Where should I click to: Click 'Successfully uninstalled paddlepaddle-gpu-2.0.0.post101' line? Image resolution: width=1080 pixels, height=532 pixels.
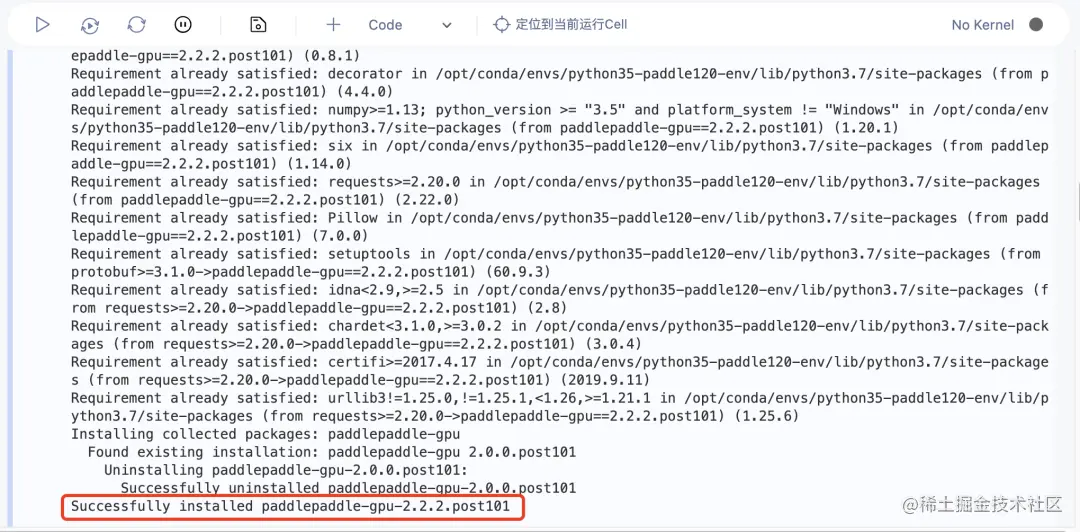point(348,488)
